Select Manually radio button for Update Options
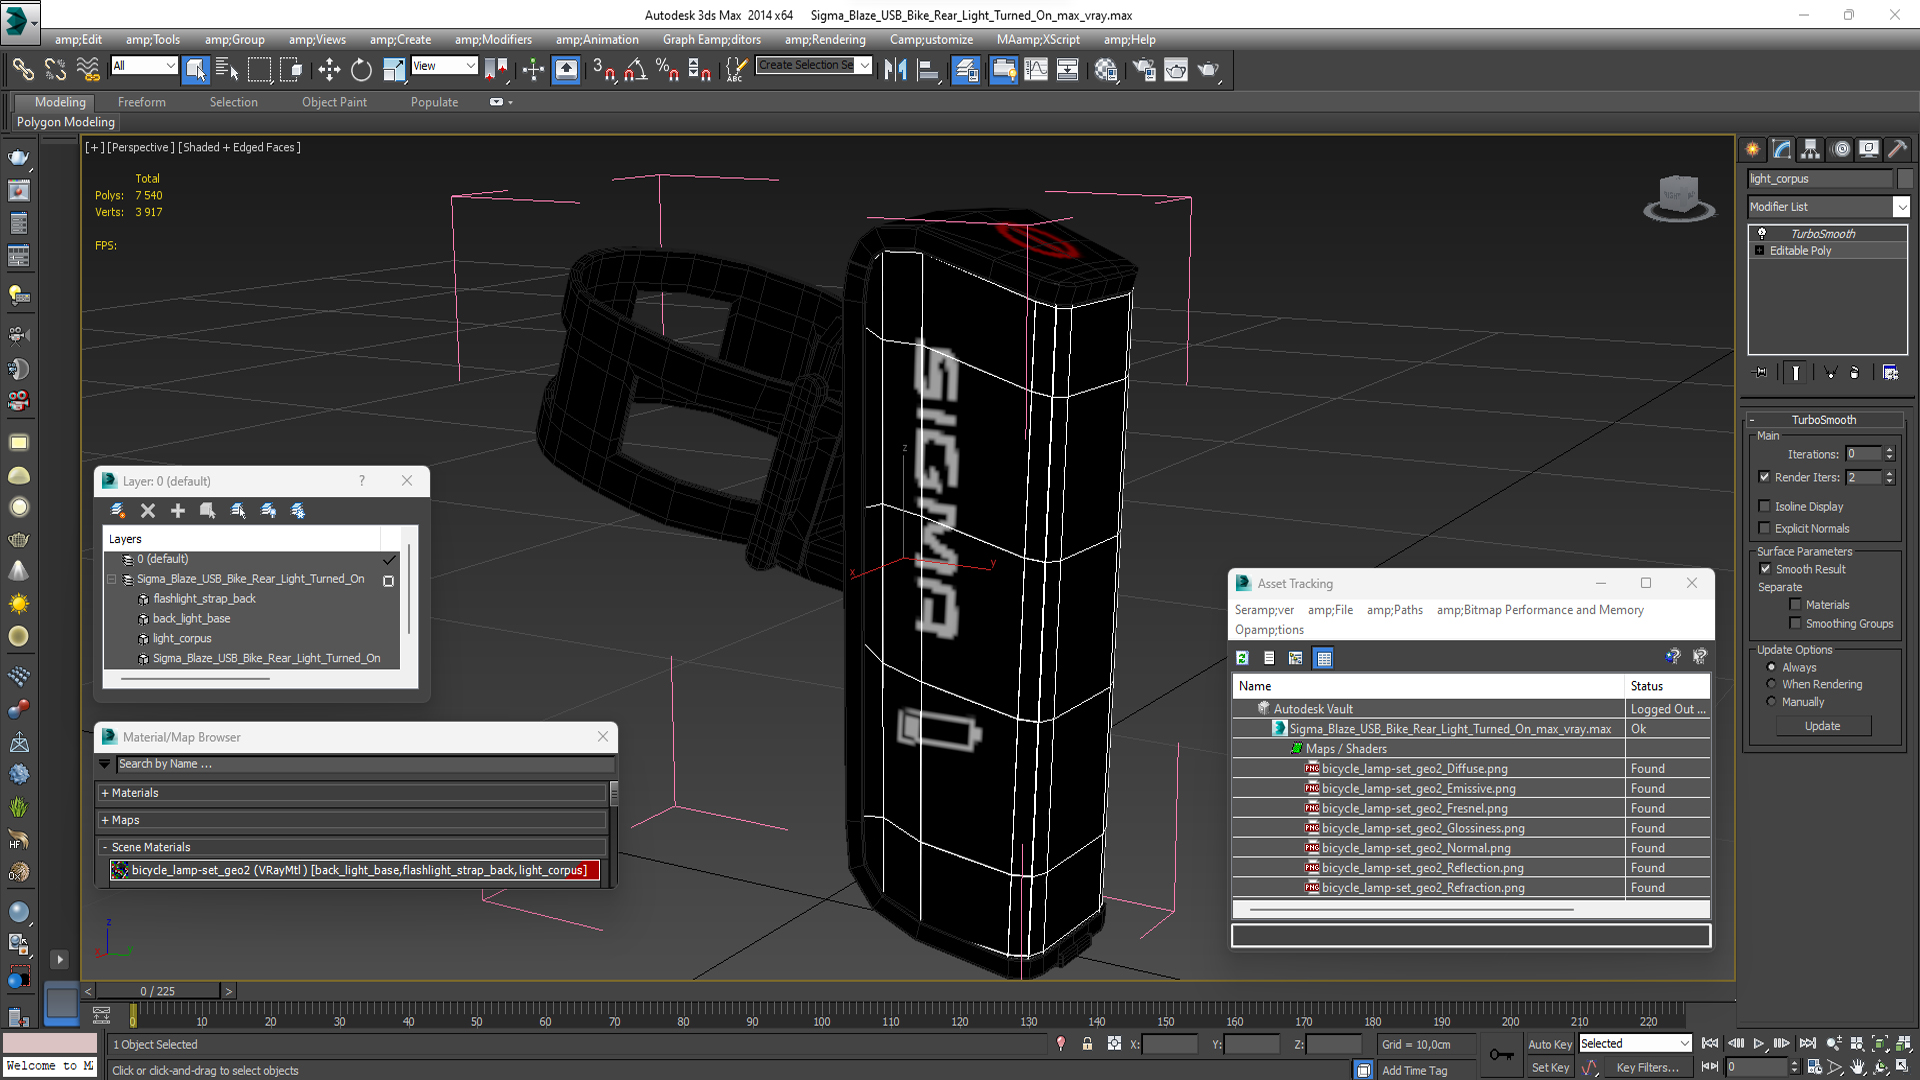The width and height of the screenshot is (1920, 1080). (x=1771, y=702)
